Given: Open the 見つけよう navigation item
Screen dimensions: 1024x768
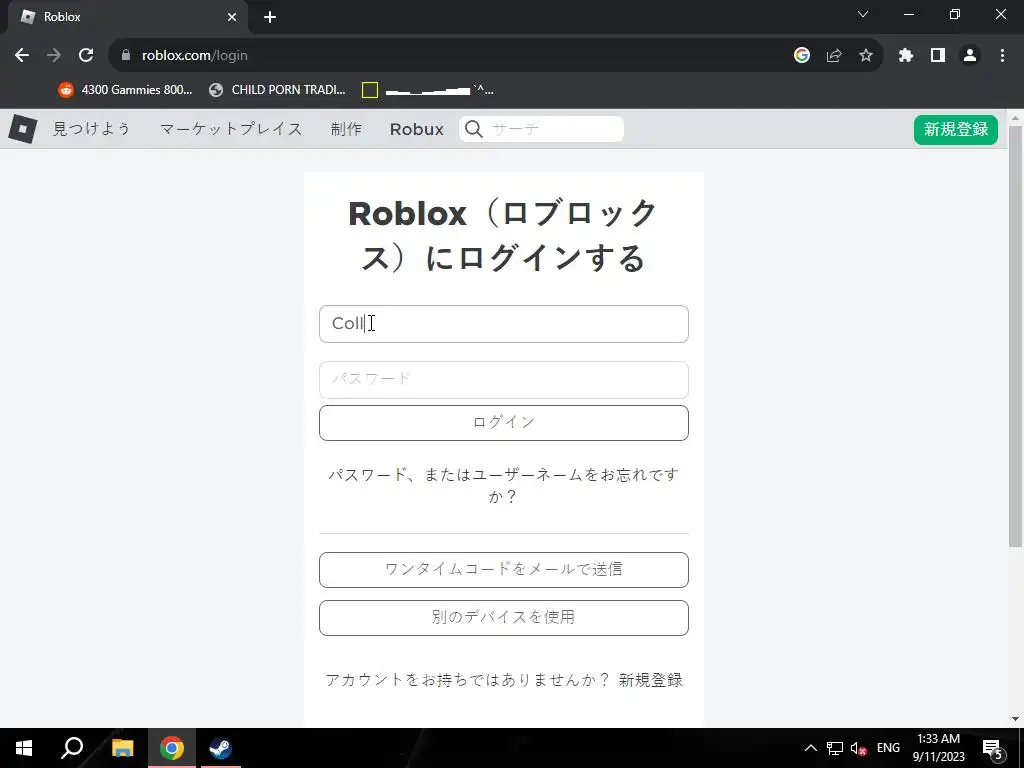Looking at the screenshot, I should tap(92, 129).
